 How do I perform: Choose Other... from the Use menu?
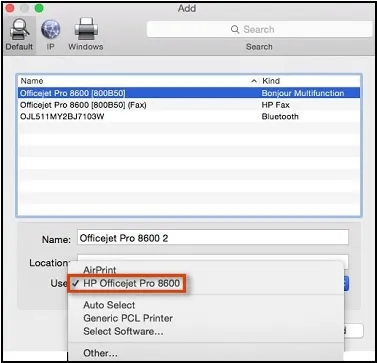100,353
